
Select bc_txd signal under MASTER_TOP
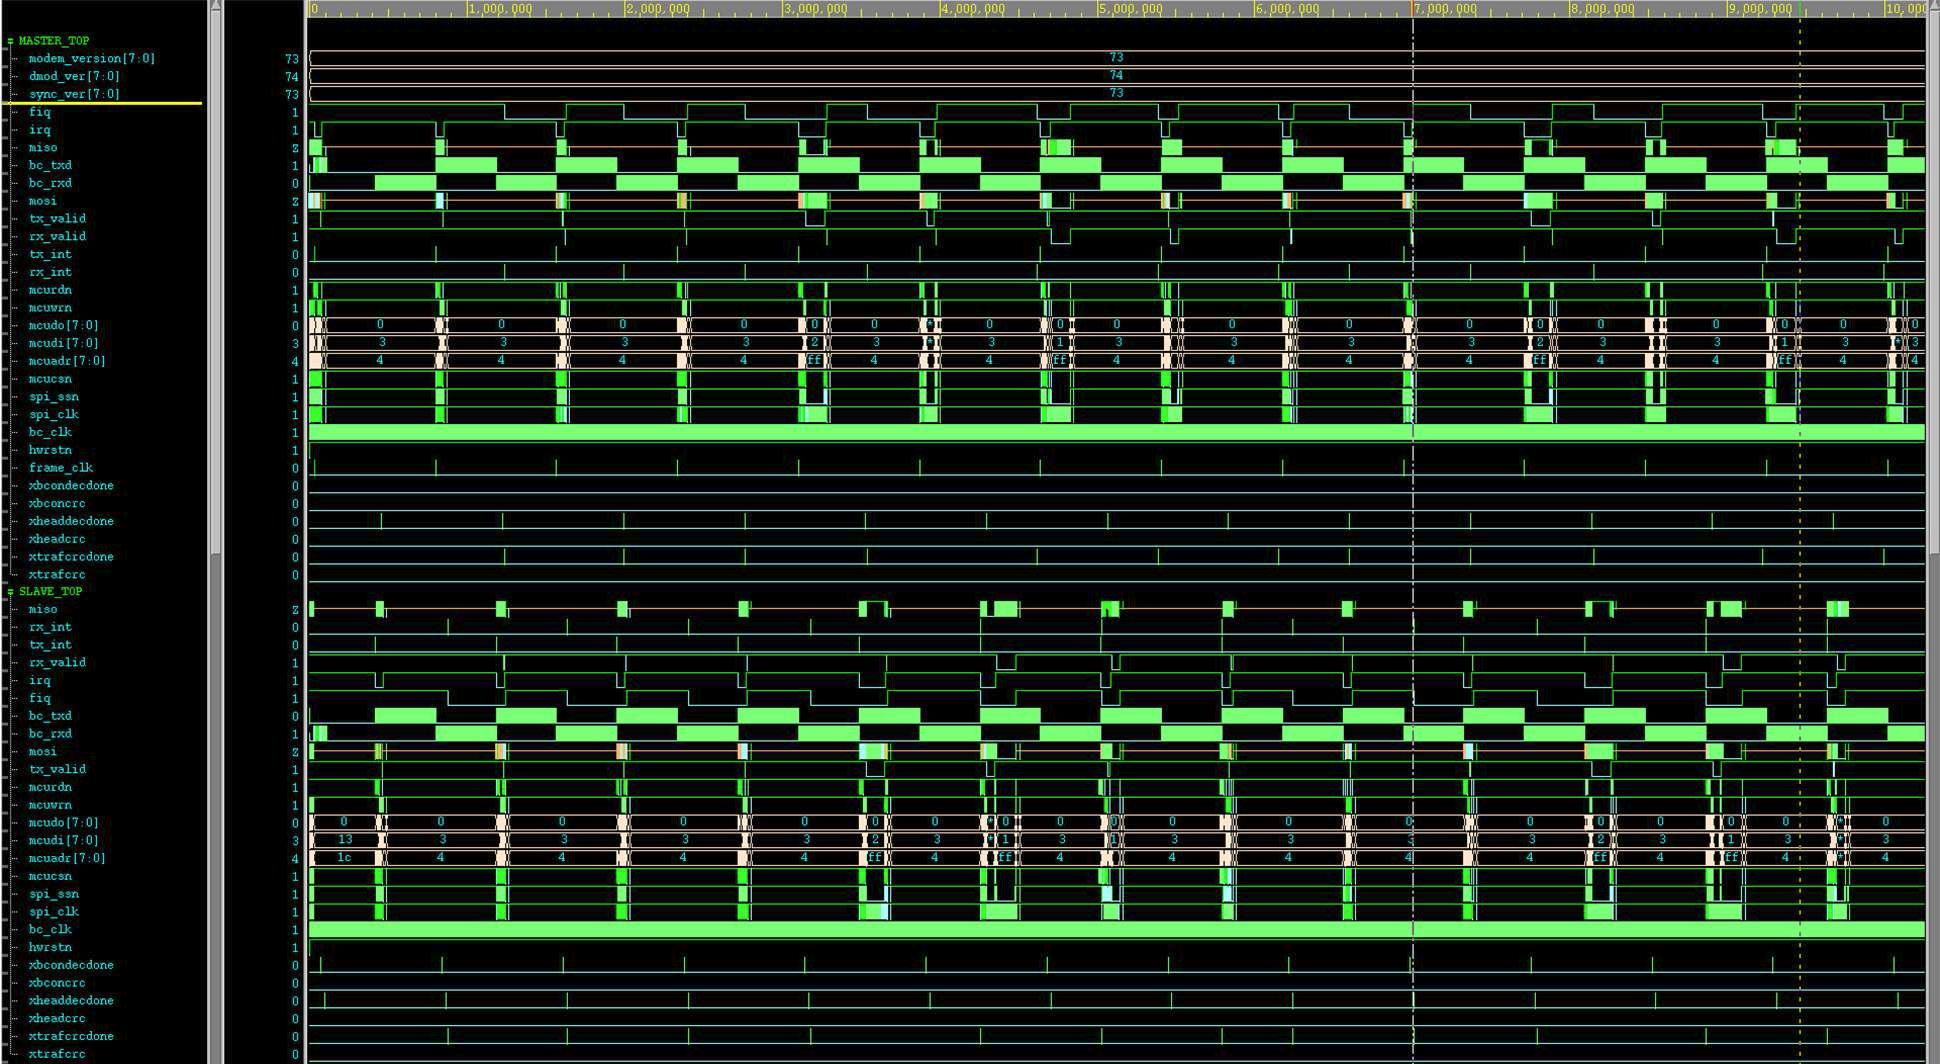click(x=50, y=165)
